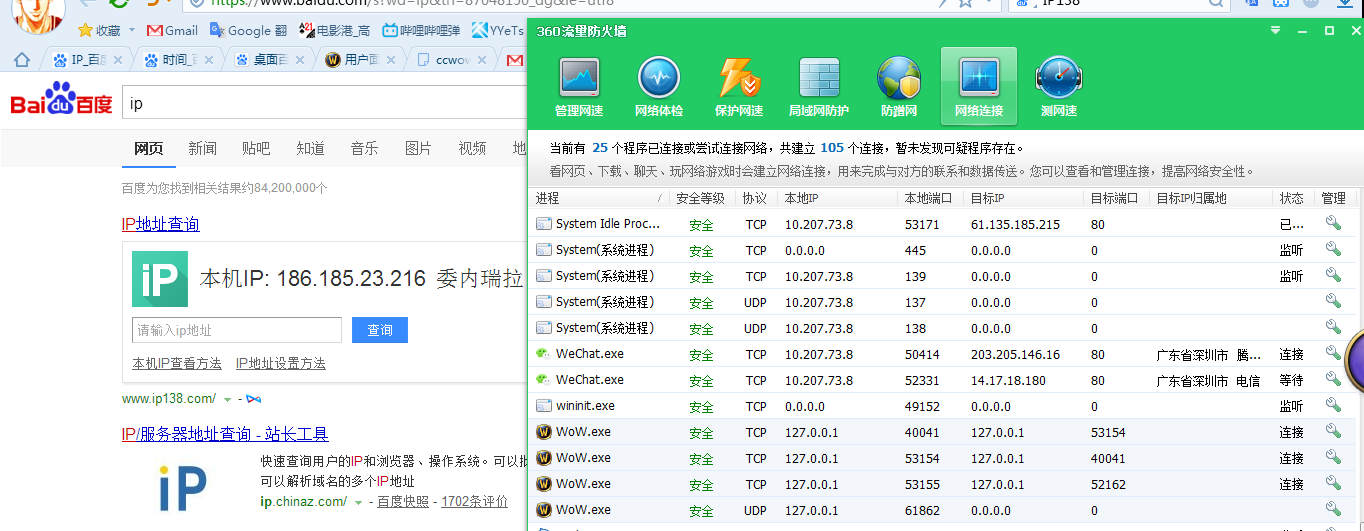Click wrench for System Idle Process row
This screenshot has height=531, width=1364.
pyautogui.click(x=1332, y=224)
